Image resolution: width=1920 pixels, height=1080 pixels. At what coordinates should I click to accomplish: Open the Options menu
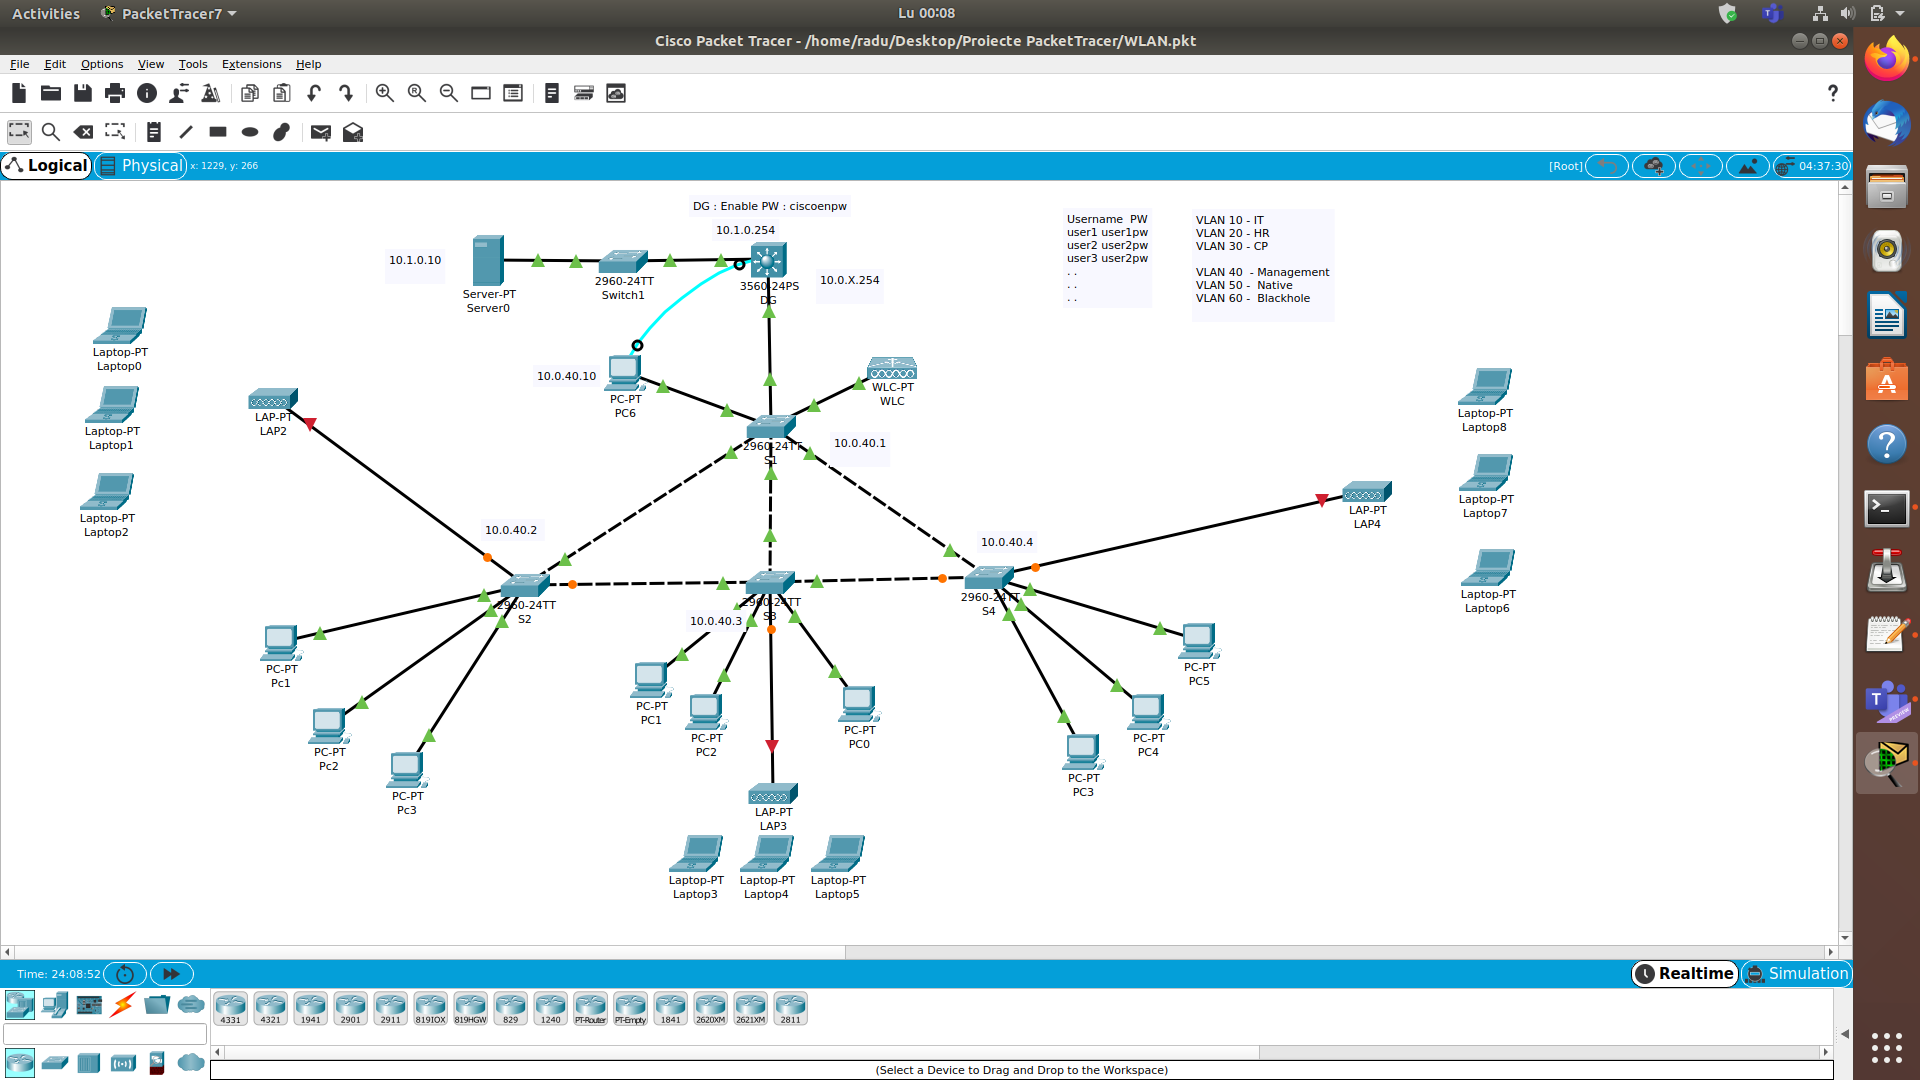tap(102, 64)
